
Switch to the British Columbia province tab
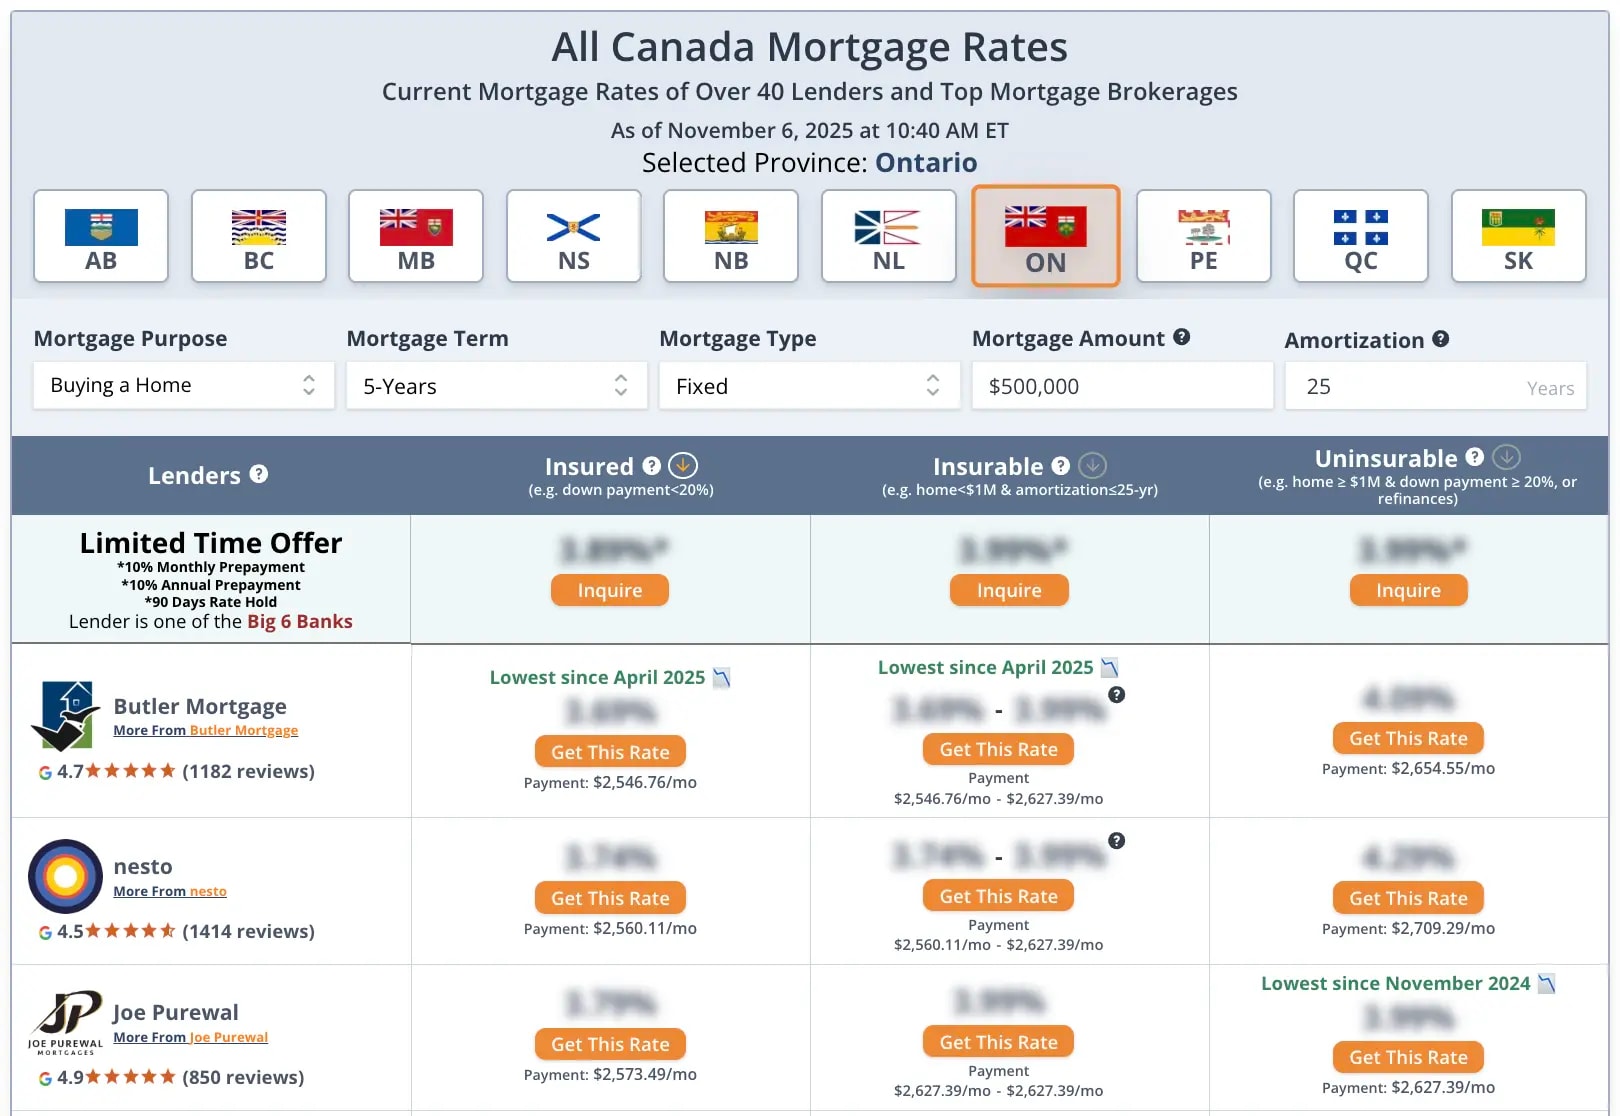click(x=258, y=237)
